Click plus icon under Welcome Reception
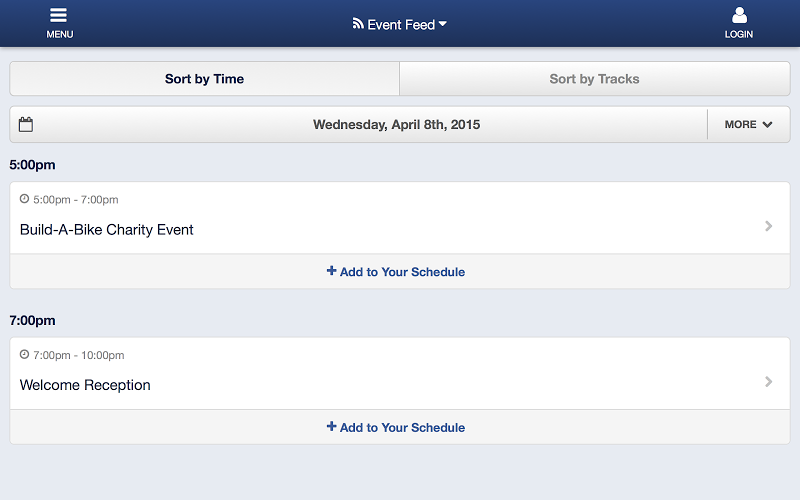 (x=332, y=427)
